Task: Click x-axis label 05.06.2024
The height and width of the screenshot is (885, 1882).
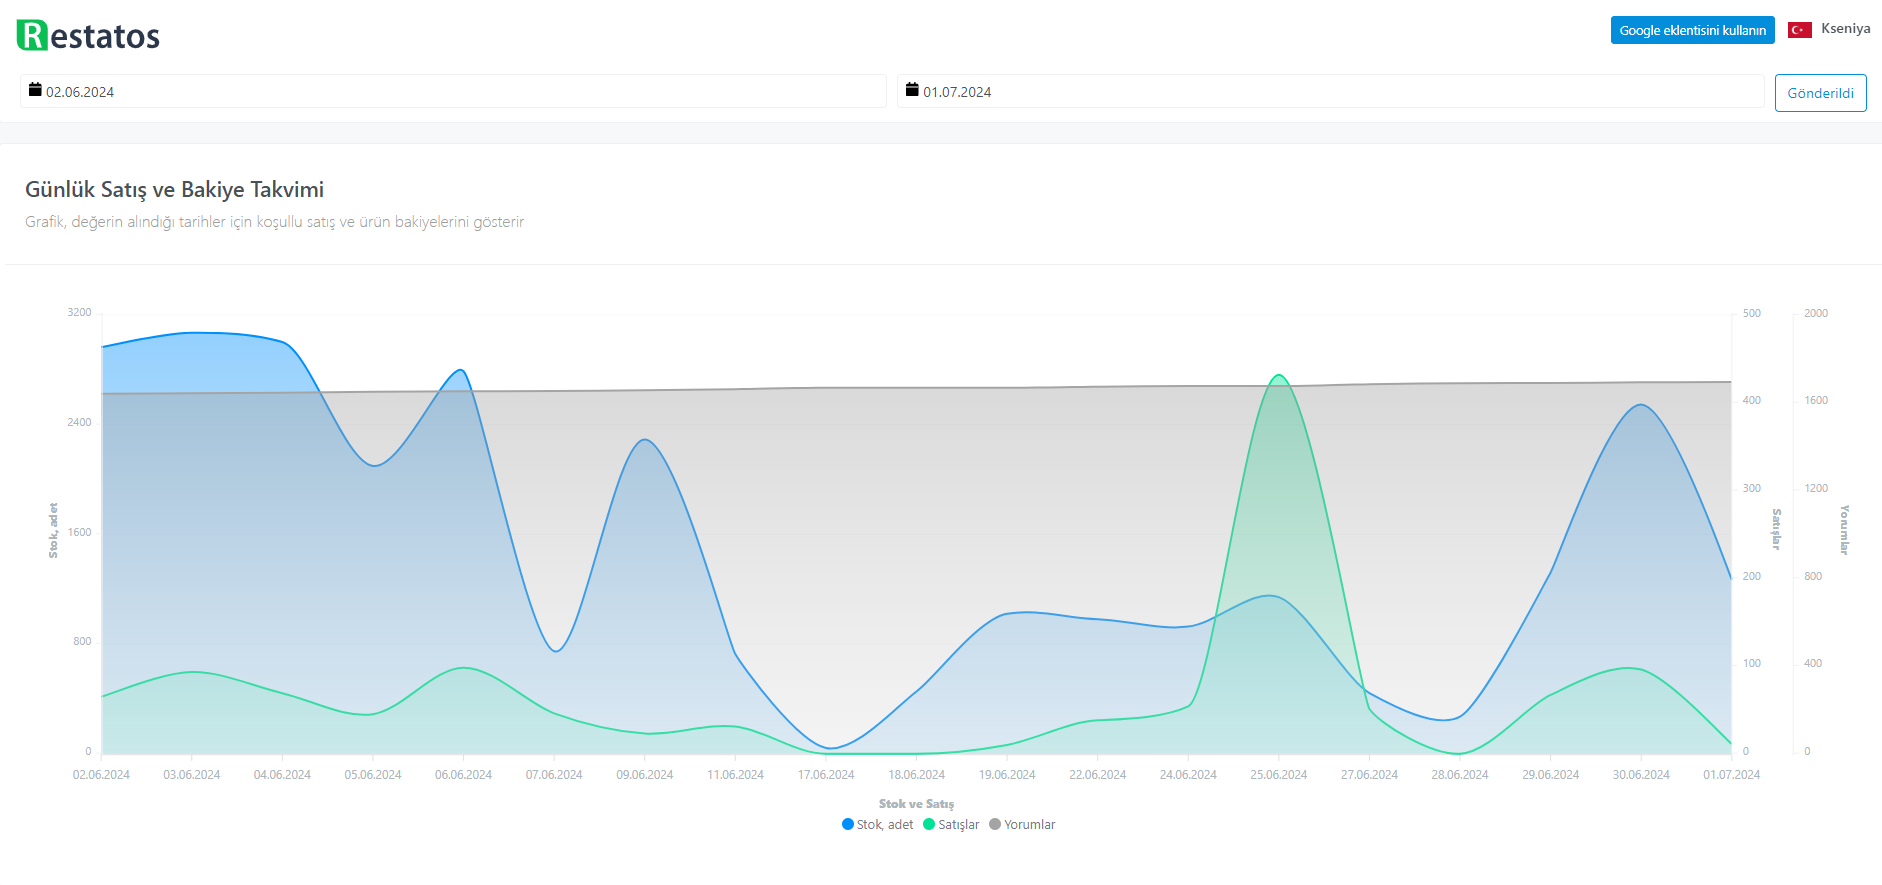Action: [373, 775]
